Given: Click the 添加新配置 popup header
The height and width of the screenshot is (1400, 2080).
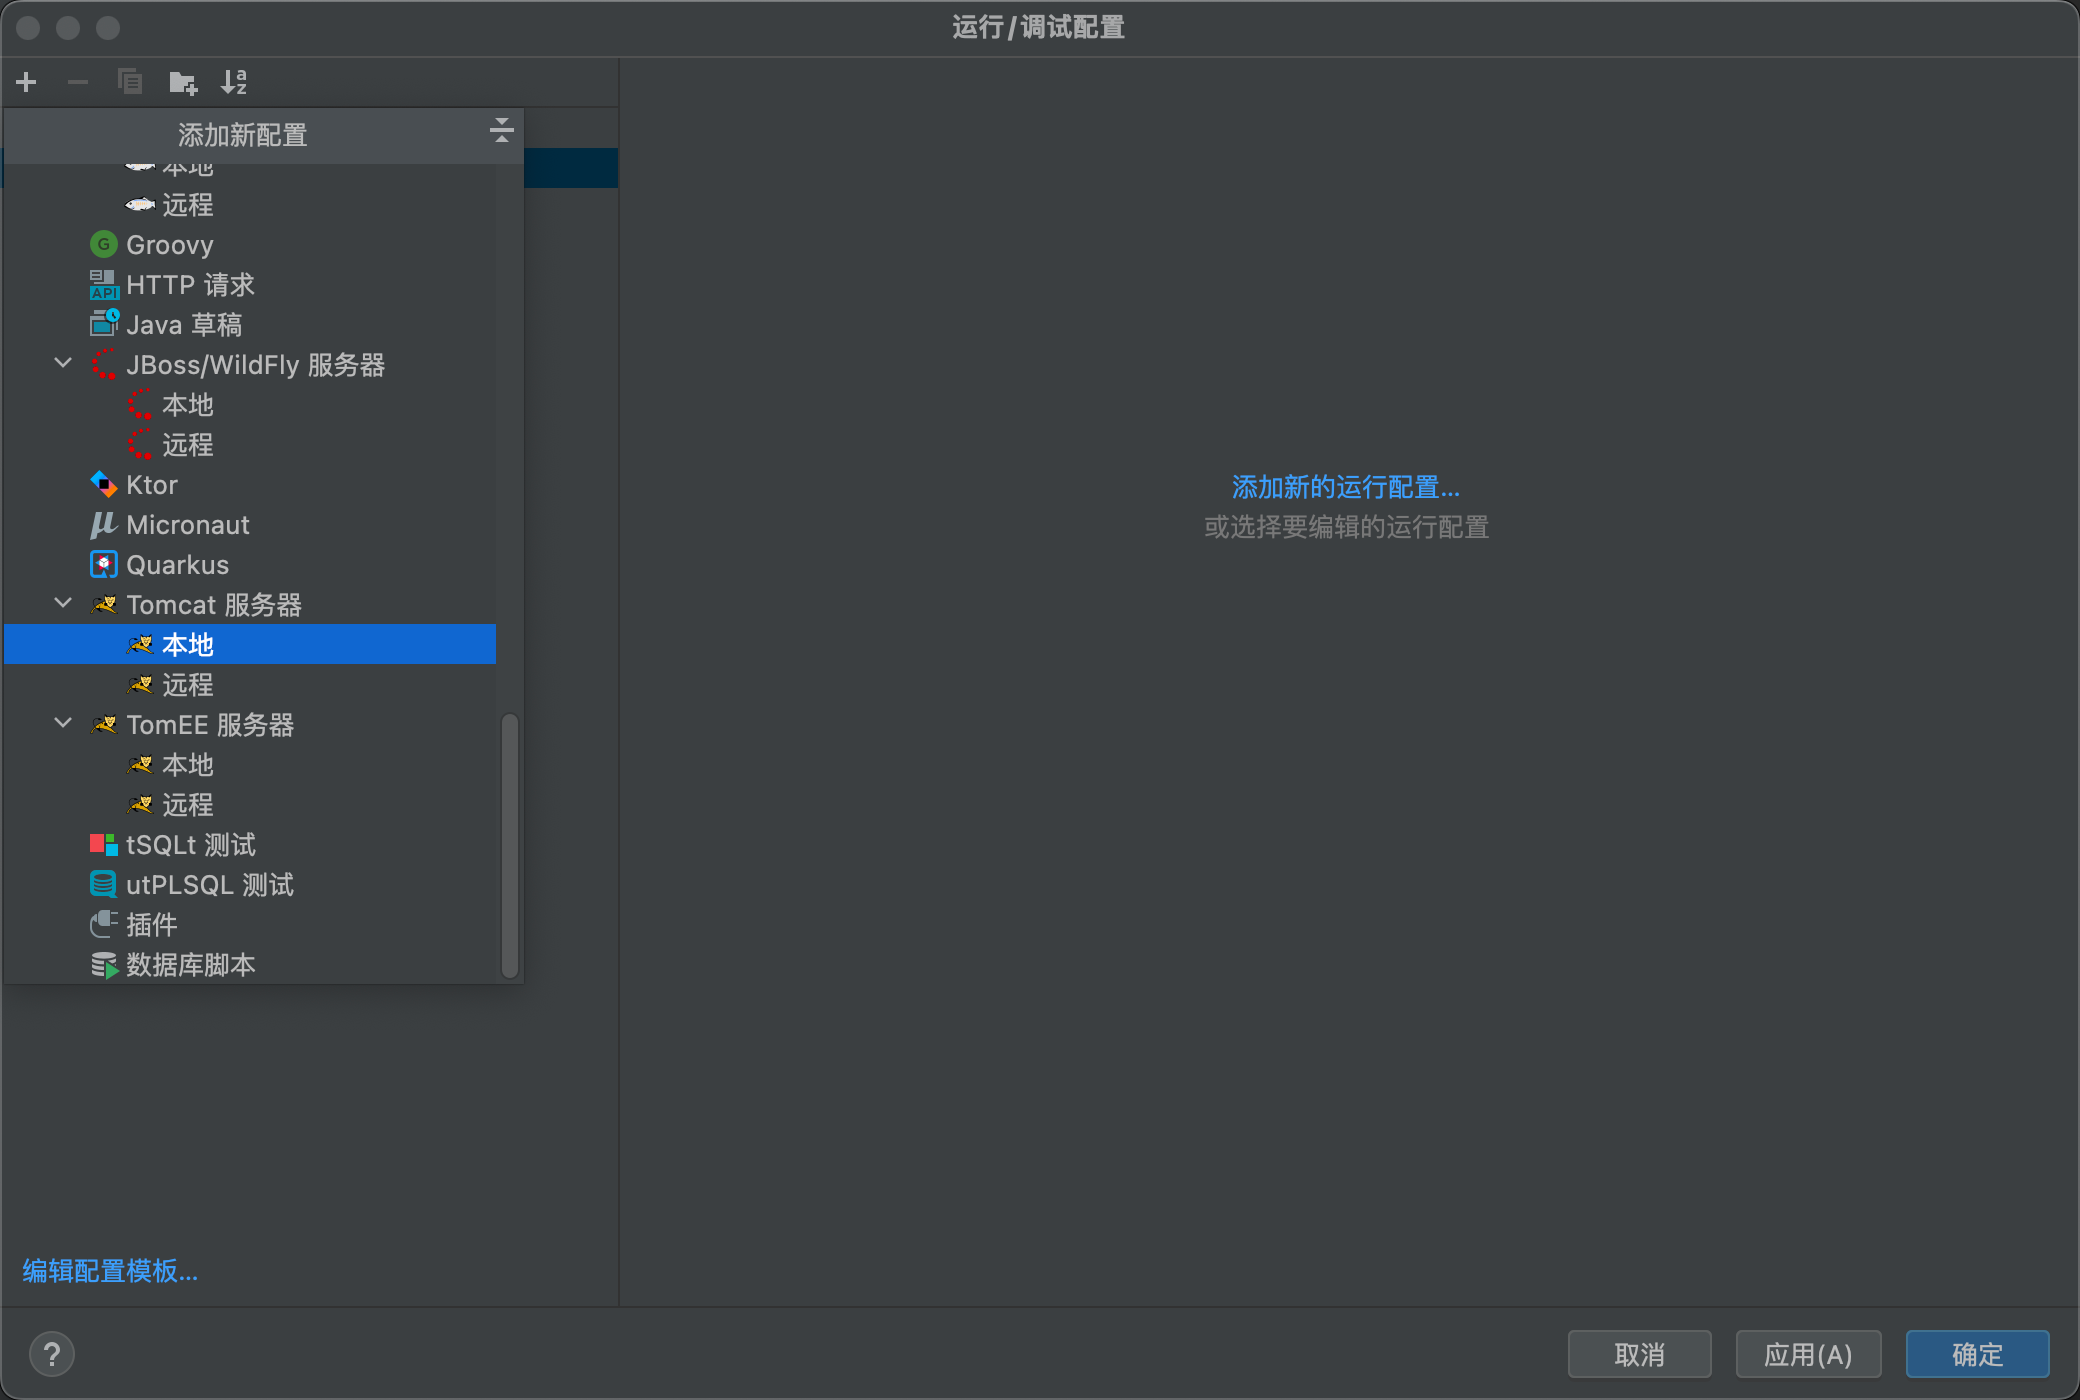Looking at the screenshot, I should coord(264,135).
